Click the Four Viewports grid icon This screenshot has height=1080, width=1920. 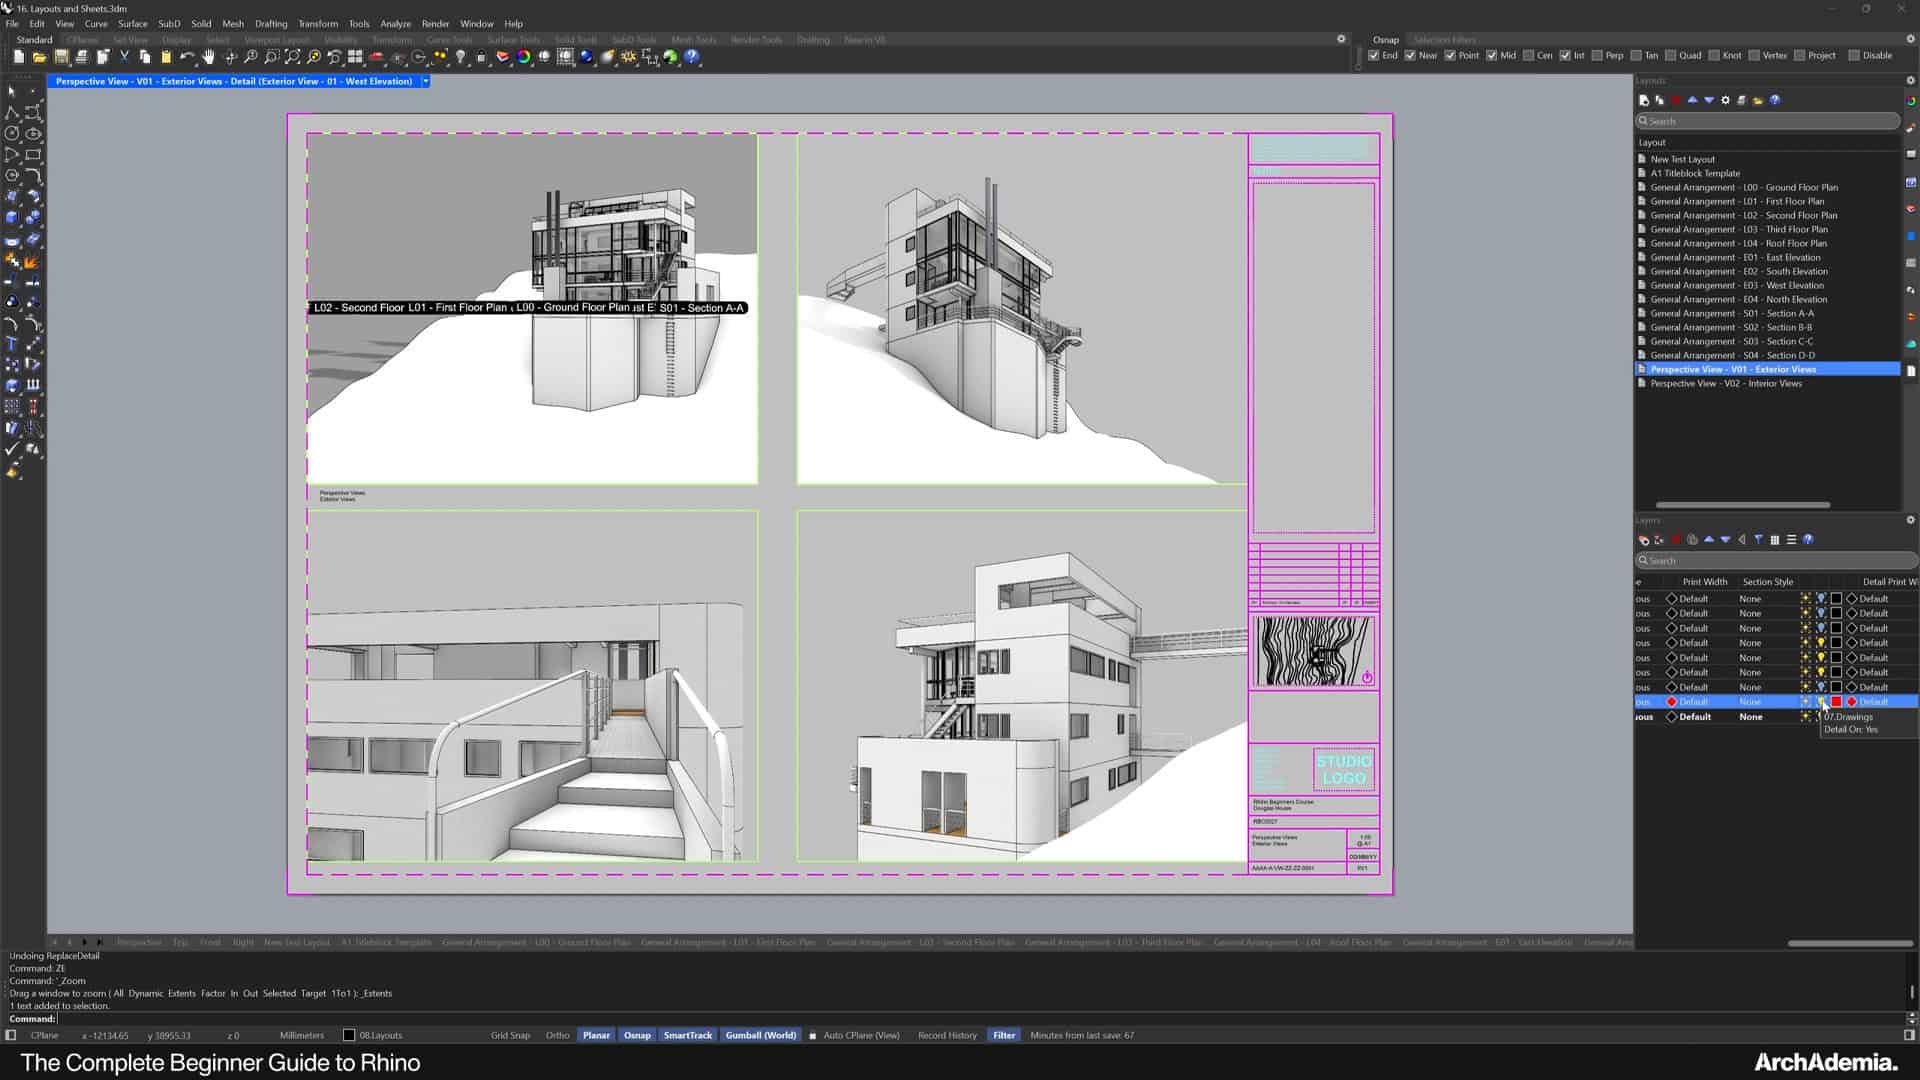354,57
